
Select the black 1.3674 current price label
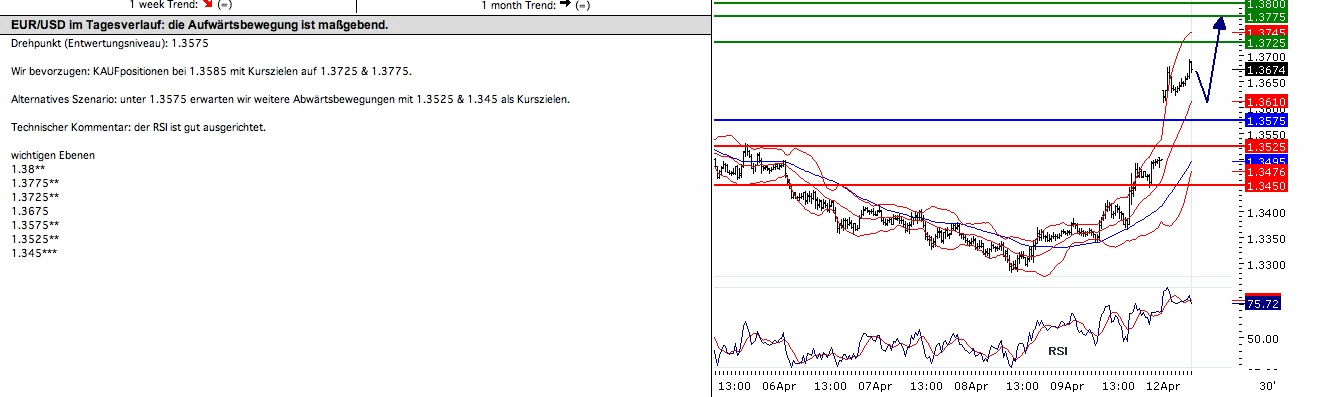pos(1267,70)
